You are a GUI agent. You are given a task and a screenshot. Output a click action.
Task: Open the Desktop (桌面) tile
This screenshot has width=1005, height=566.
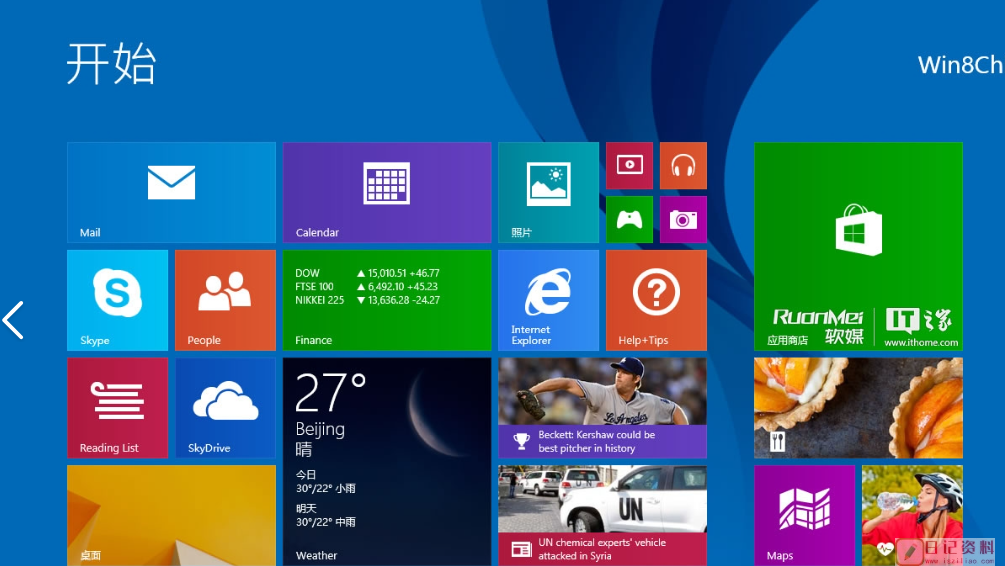pos(171,515)
